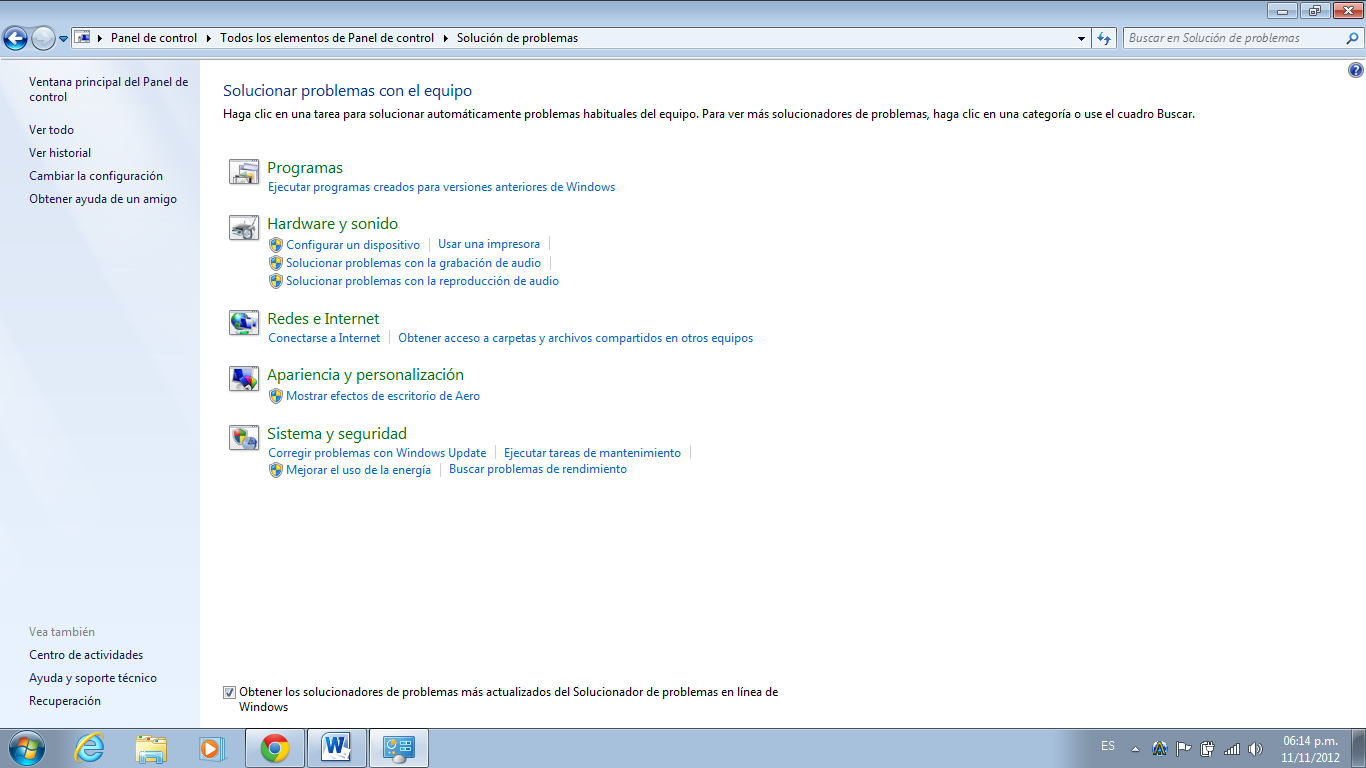Open the shield icon beside Configurar un dispositivo
Screen dimensions: 1366x768
tap(276, 244)
